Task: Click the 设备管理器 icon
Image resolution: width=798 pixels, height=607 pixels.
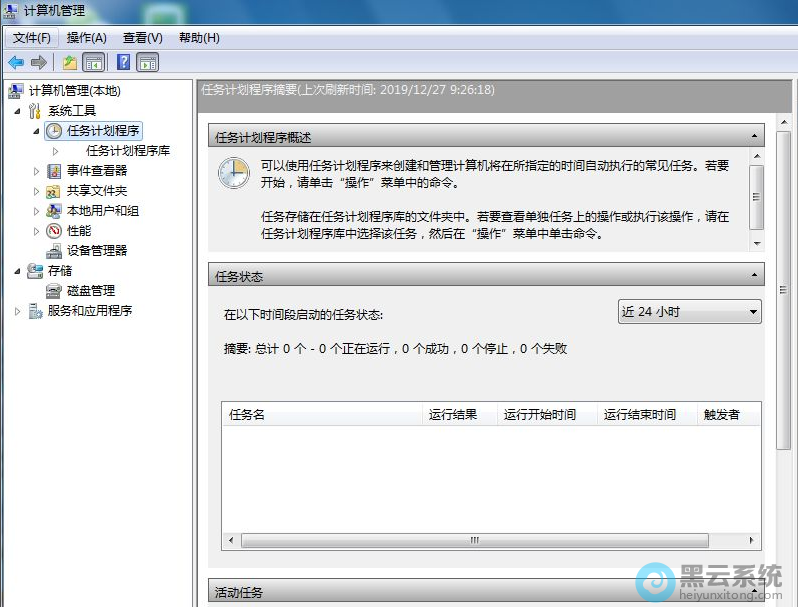Action: [x=54, y=251]
